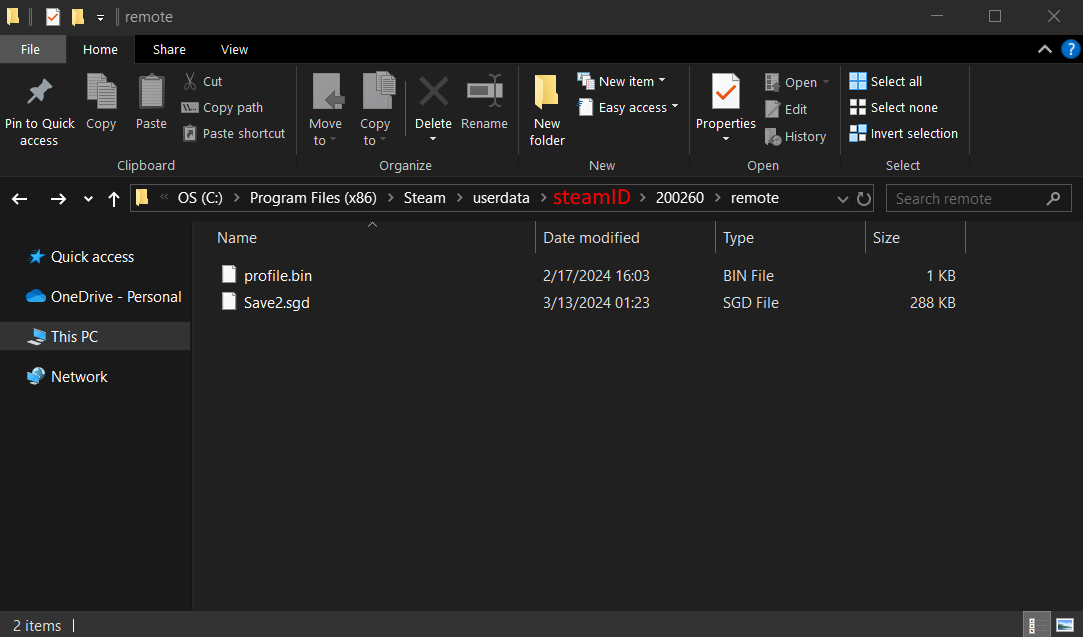Open Help with the question mark icon
Screen dimensions: 1083x637
pos(1071,50)
